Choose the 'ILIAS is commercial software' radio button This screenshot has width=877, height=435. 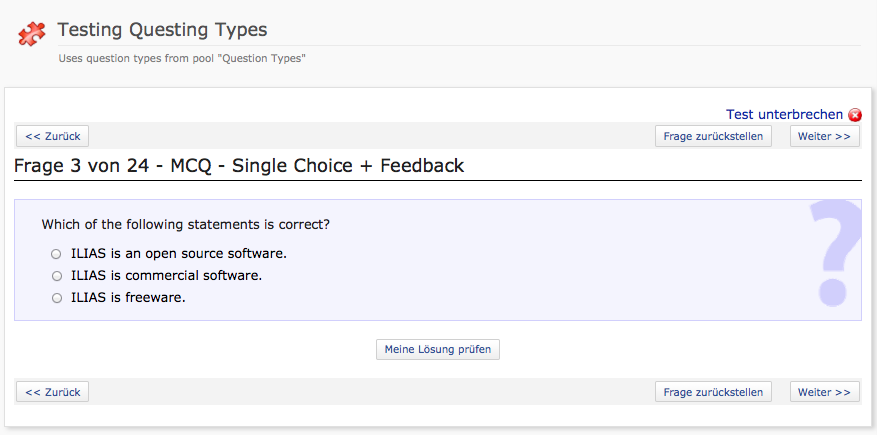tap(57, 276)
